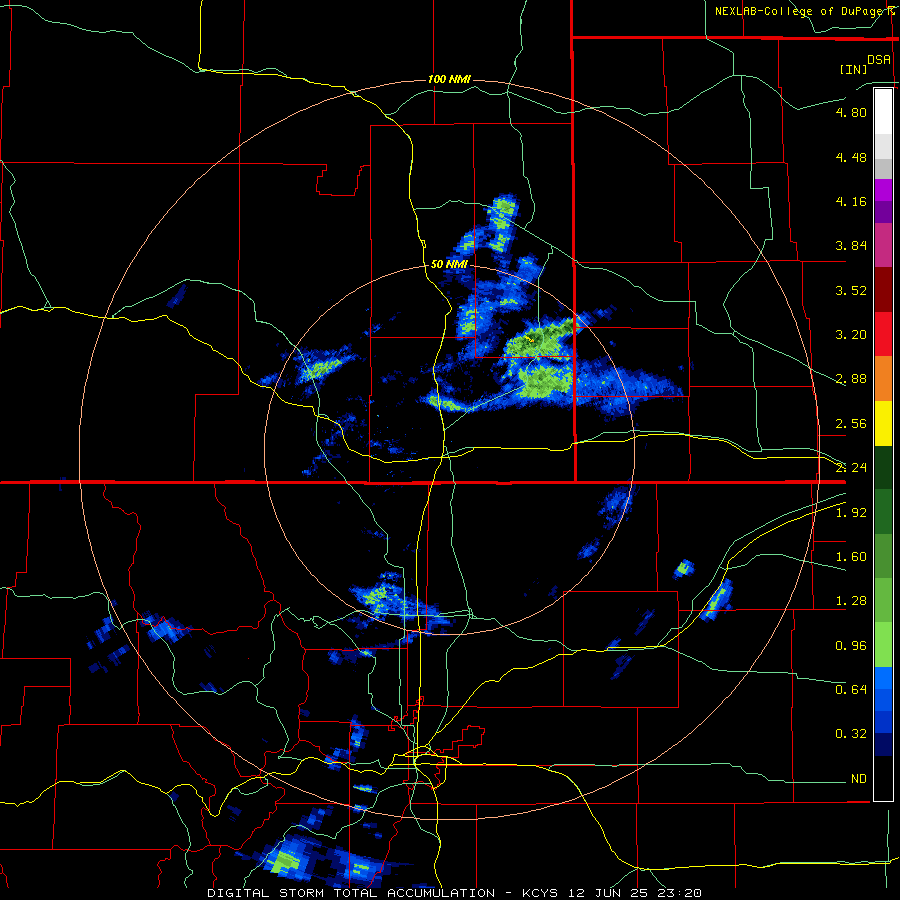Click the 0.32 legend value

[x=851, y=734]
